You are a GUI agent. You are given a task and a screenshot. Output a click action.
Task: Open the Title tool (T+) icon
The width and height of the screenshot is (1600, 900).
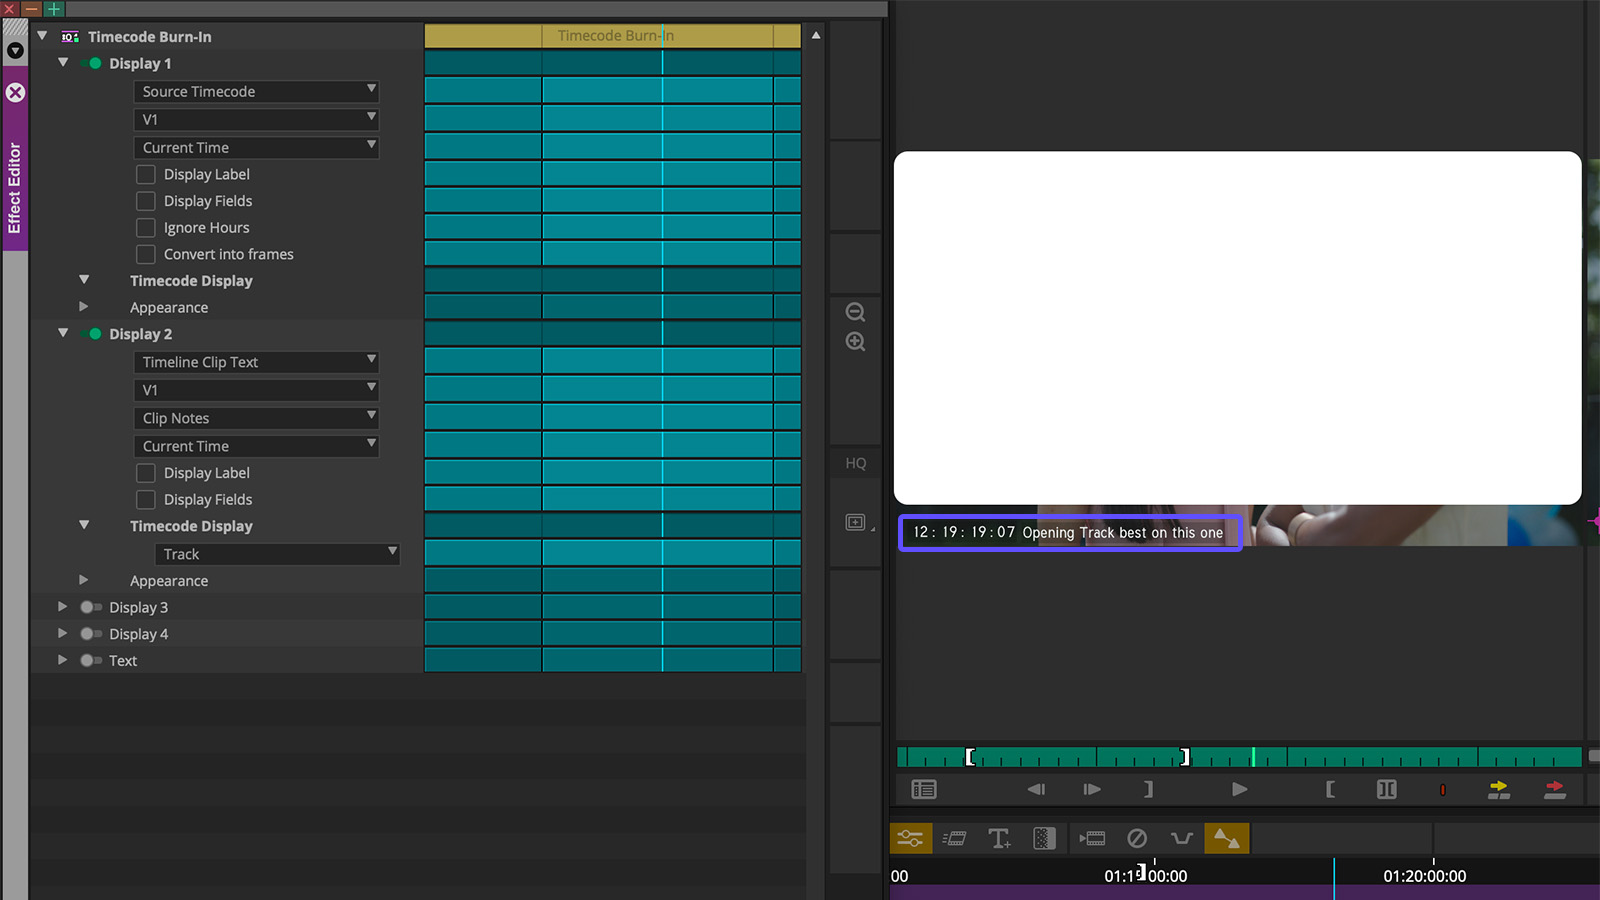tap(998, 838)
